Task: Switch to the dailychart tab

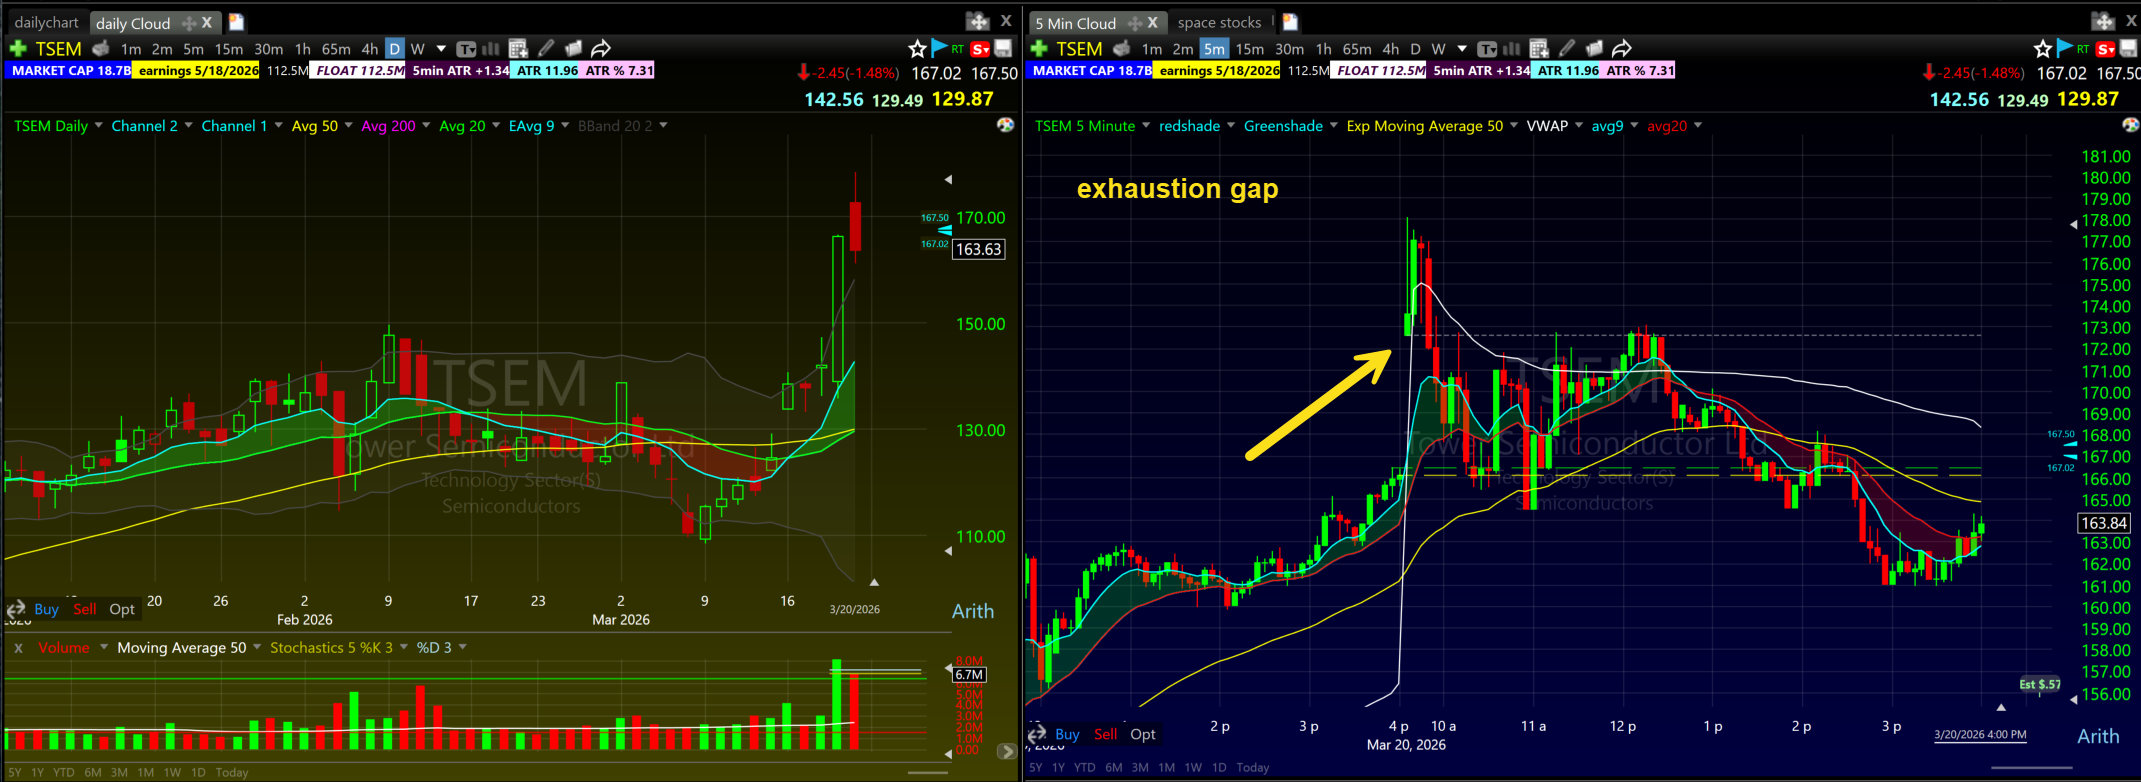Action: (x=46, y=22)
